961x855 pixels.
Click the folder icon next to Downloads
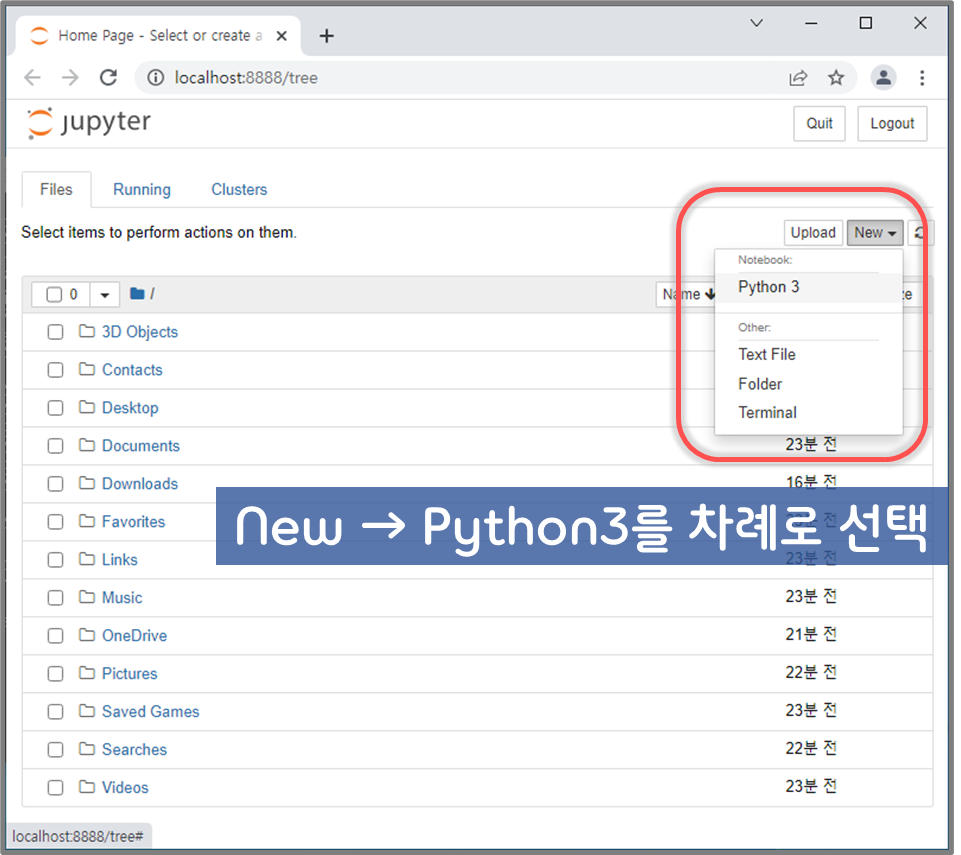tap(87, 484)
